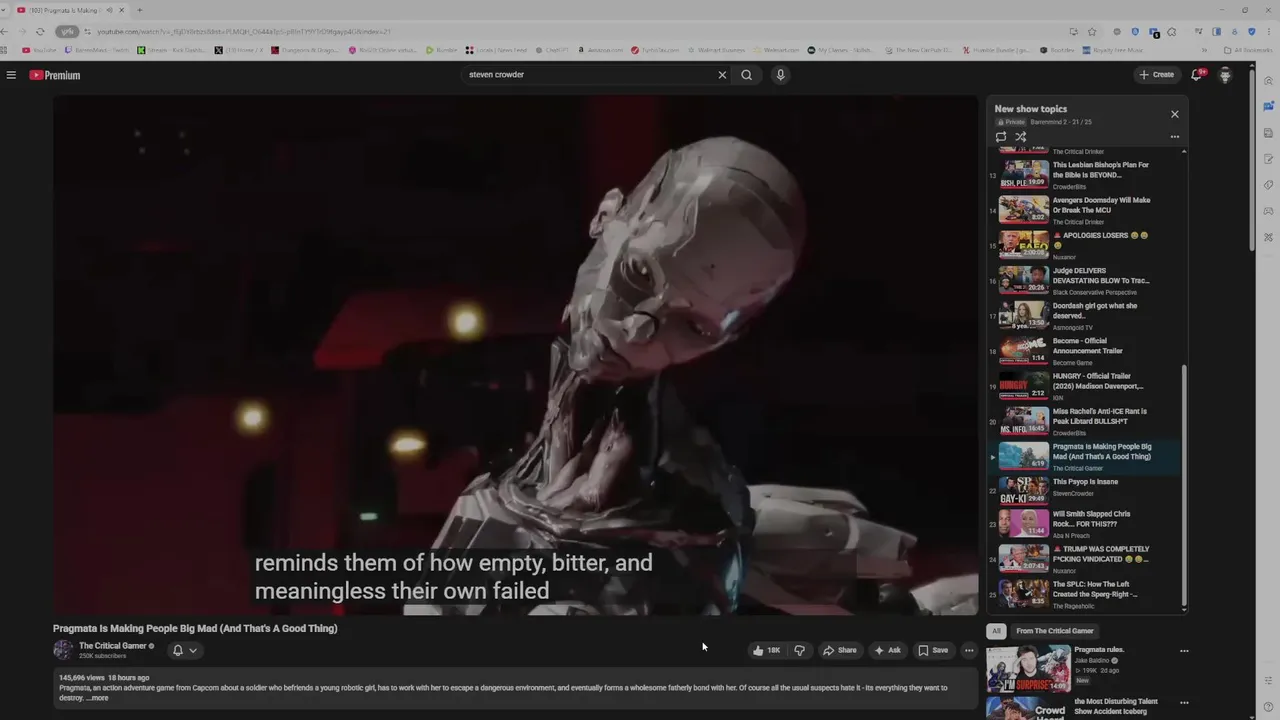
Task: Save video to a playlist
Action: click(x=933, y=650)
